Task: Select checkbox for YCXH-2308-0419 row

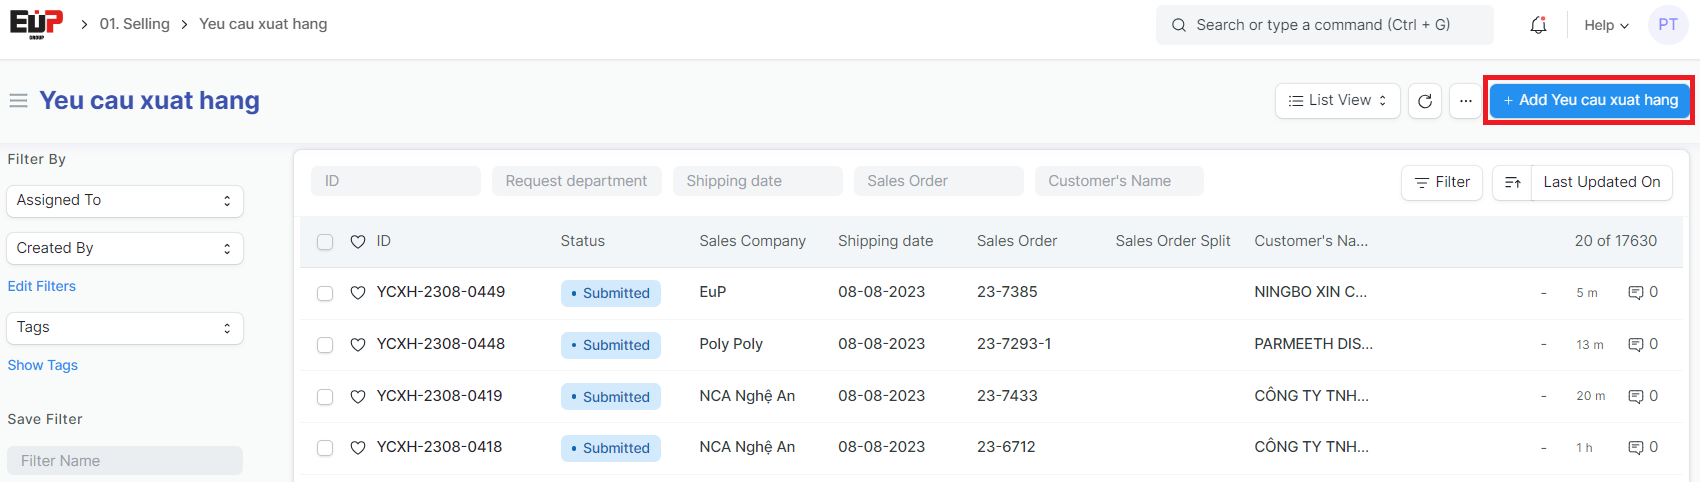Action: tap(325, 397)
